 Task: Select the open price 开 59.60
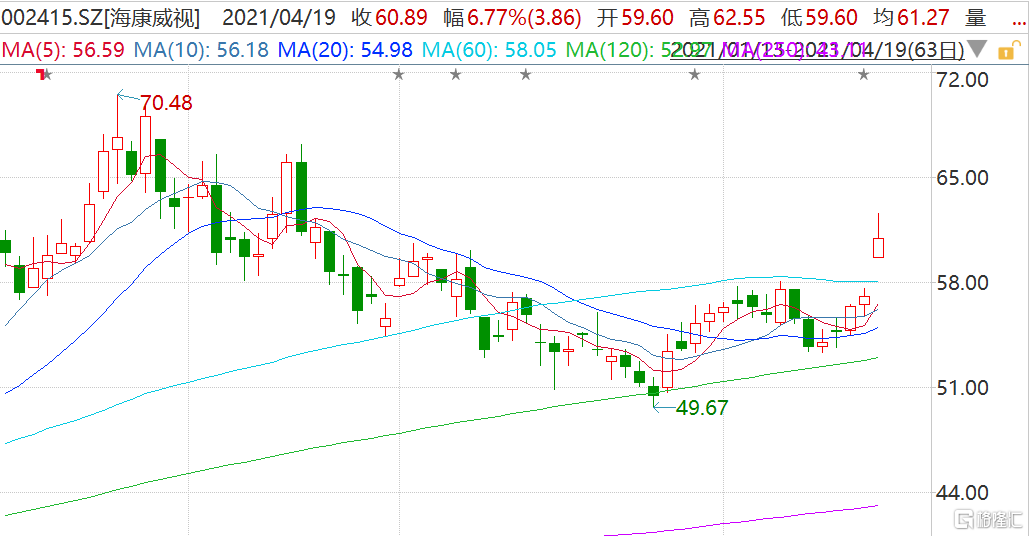pos(635,18)
